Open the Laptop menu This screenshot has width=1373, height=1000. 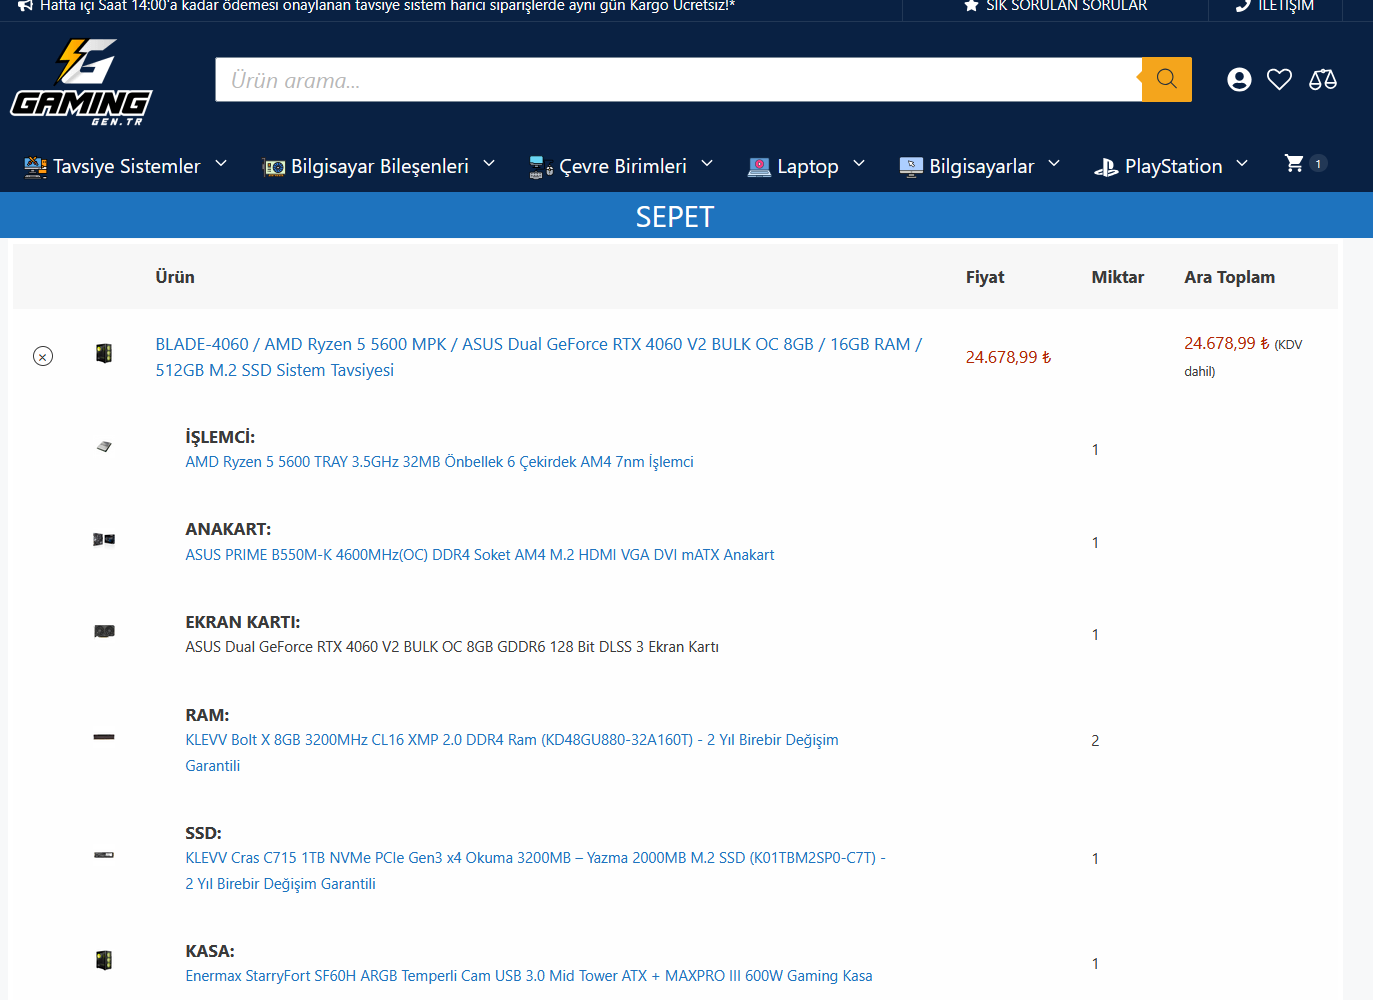tap(807, 167)
